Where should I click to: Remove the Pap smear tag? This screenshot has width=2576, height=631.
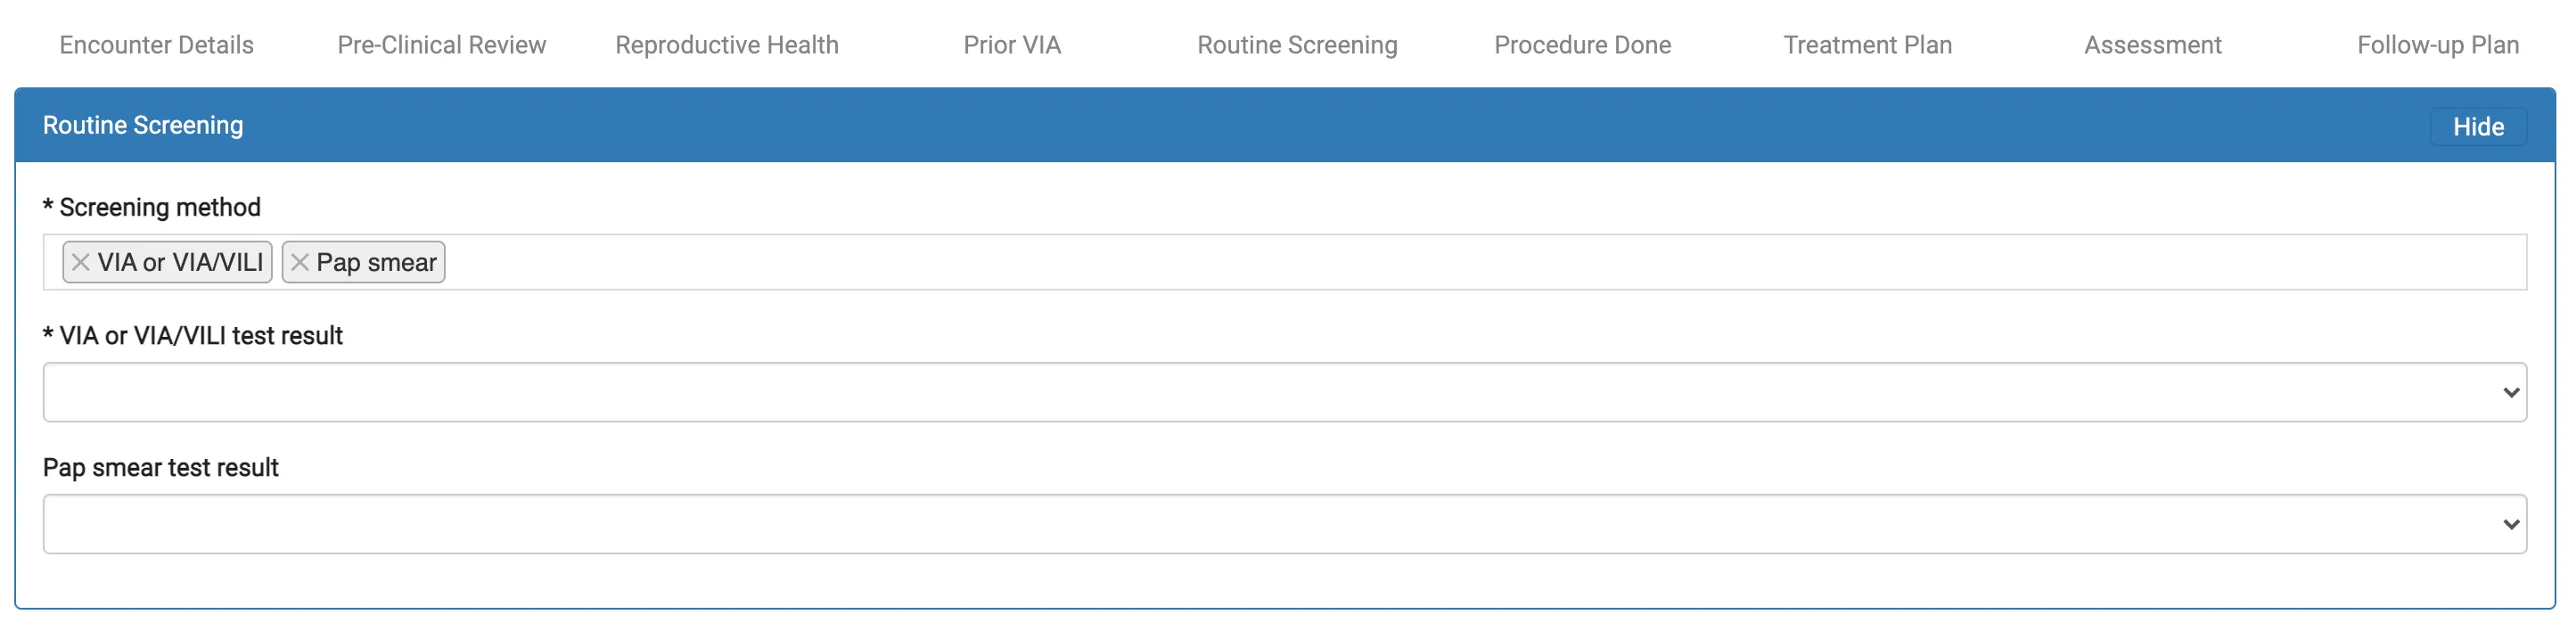click(300, 262)
